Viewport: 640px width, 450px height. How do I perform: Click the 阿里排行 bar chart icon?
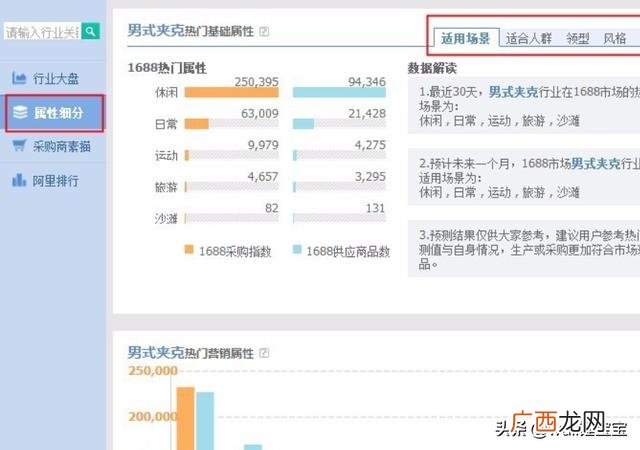19,180
